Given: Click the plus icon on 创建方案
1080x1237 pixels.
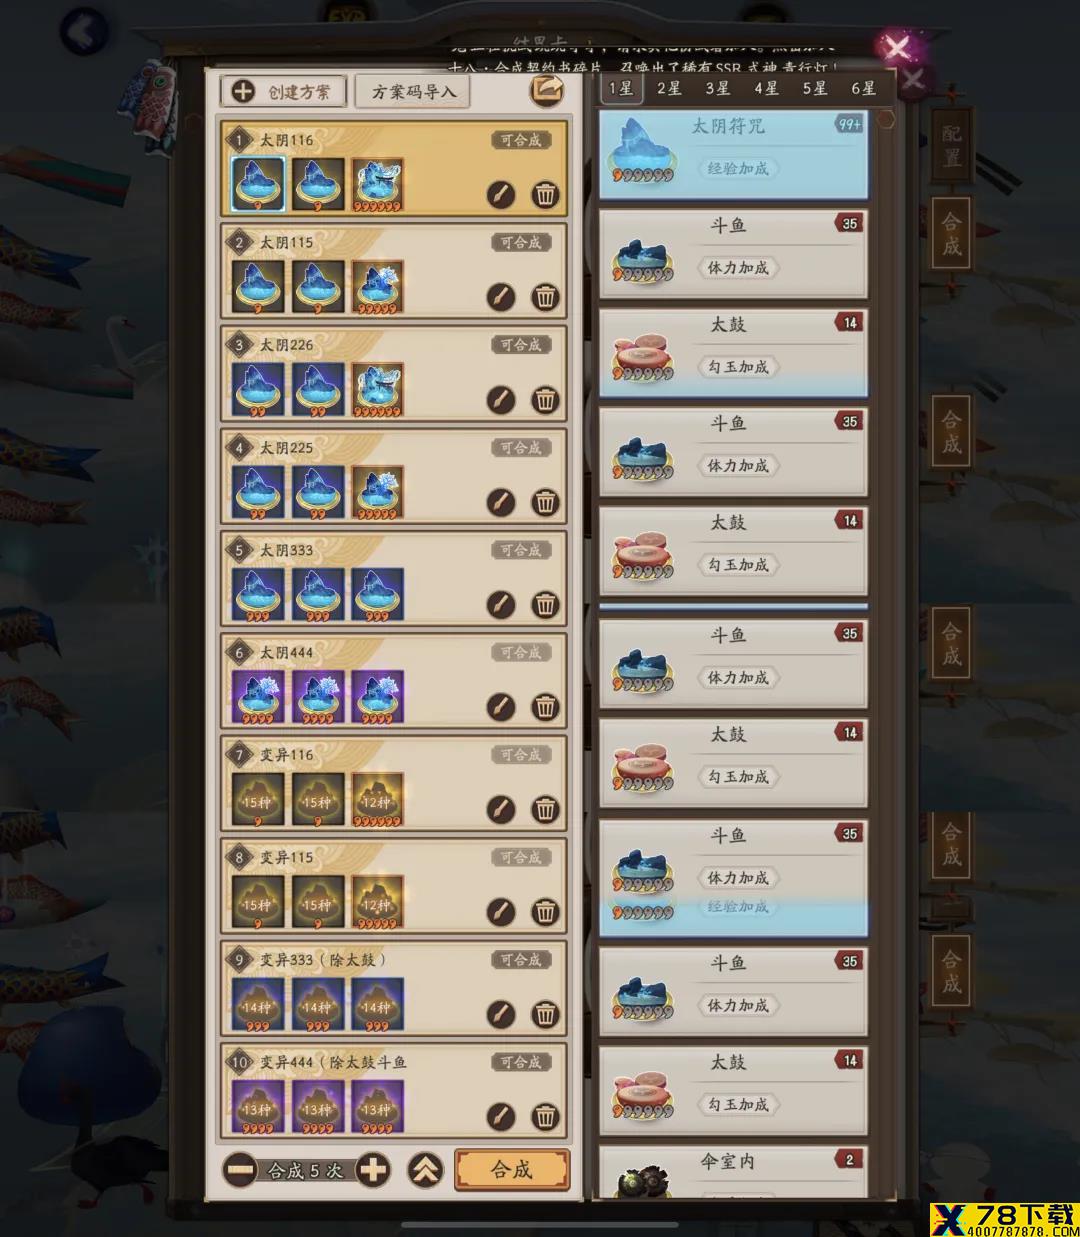Looking at the screenshot, I should pos(243,91).
